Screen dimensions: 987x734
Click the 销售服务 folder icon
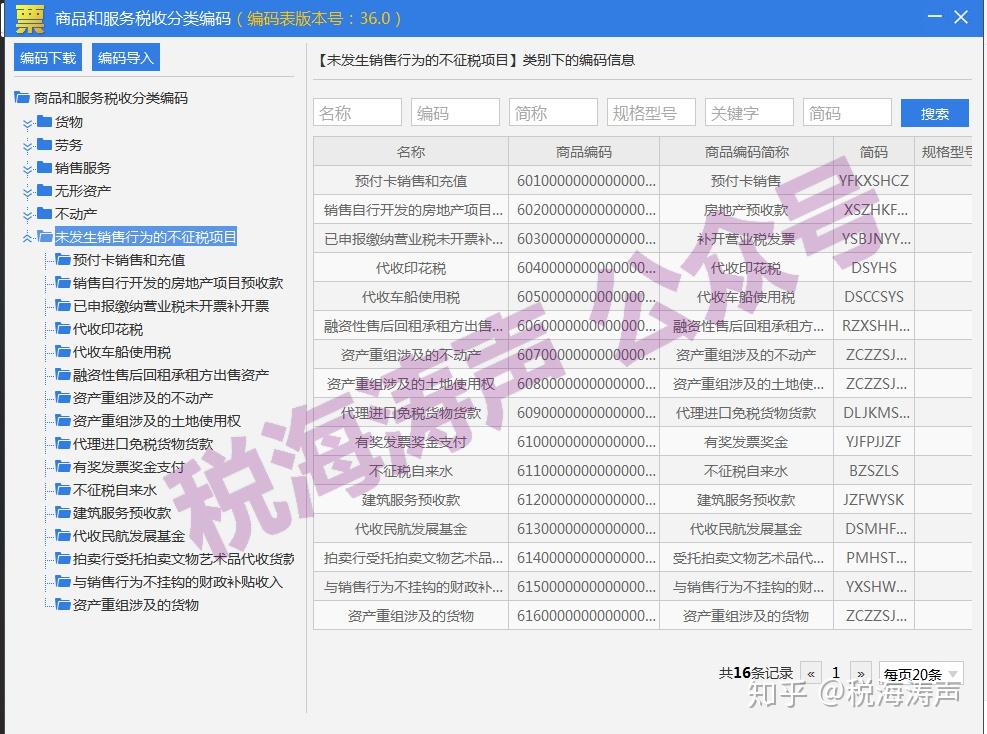pos(44,167)
